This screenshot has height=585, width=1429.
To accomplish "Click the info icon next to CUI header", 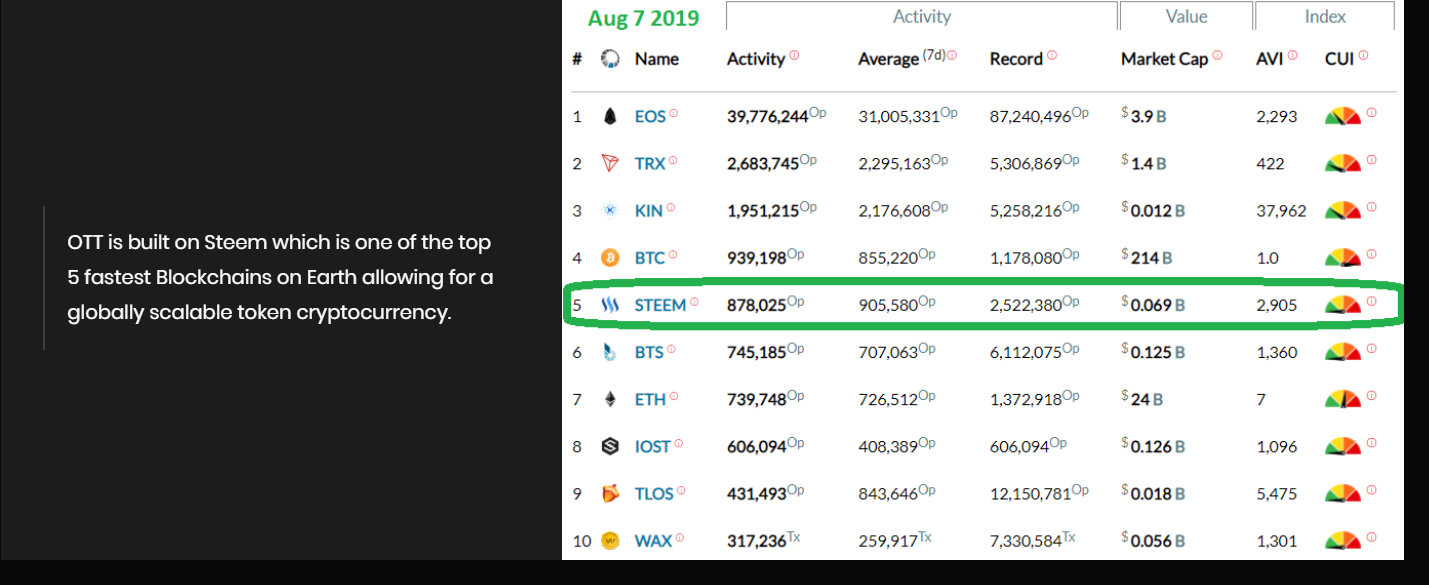I will pyautogui.click(x=1363, y=55).
